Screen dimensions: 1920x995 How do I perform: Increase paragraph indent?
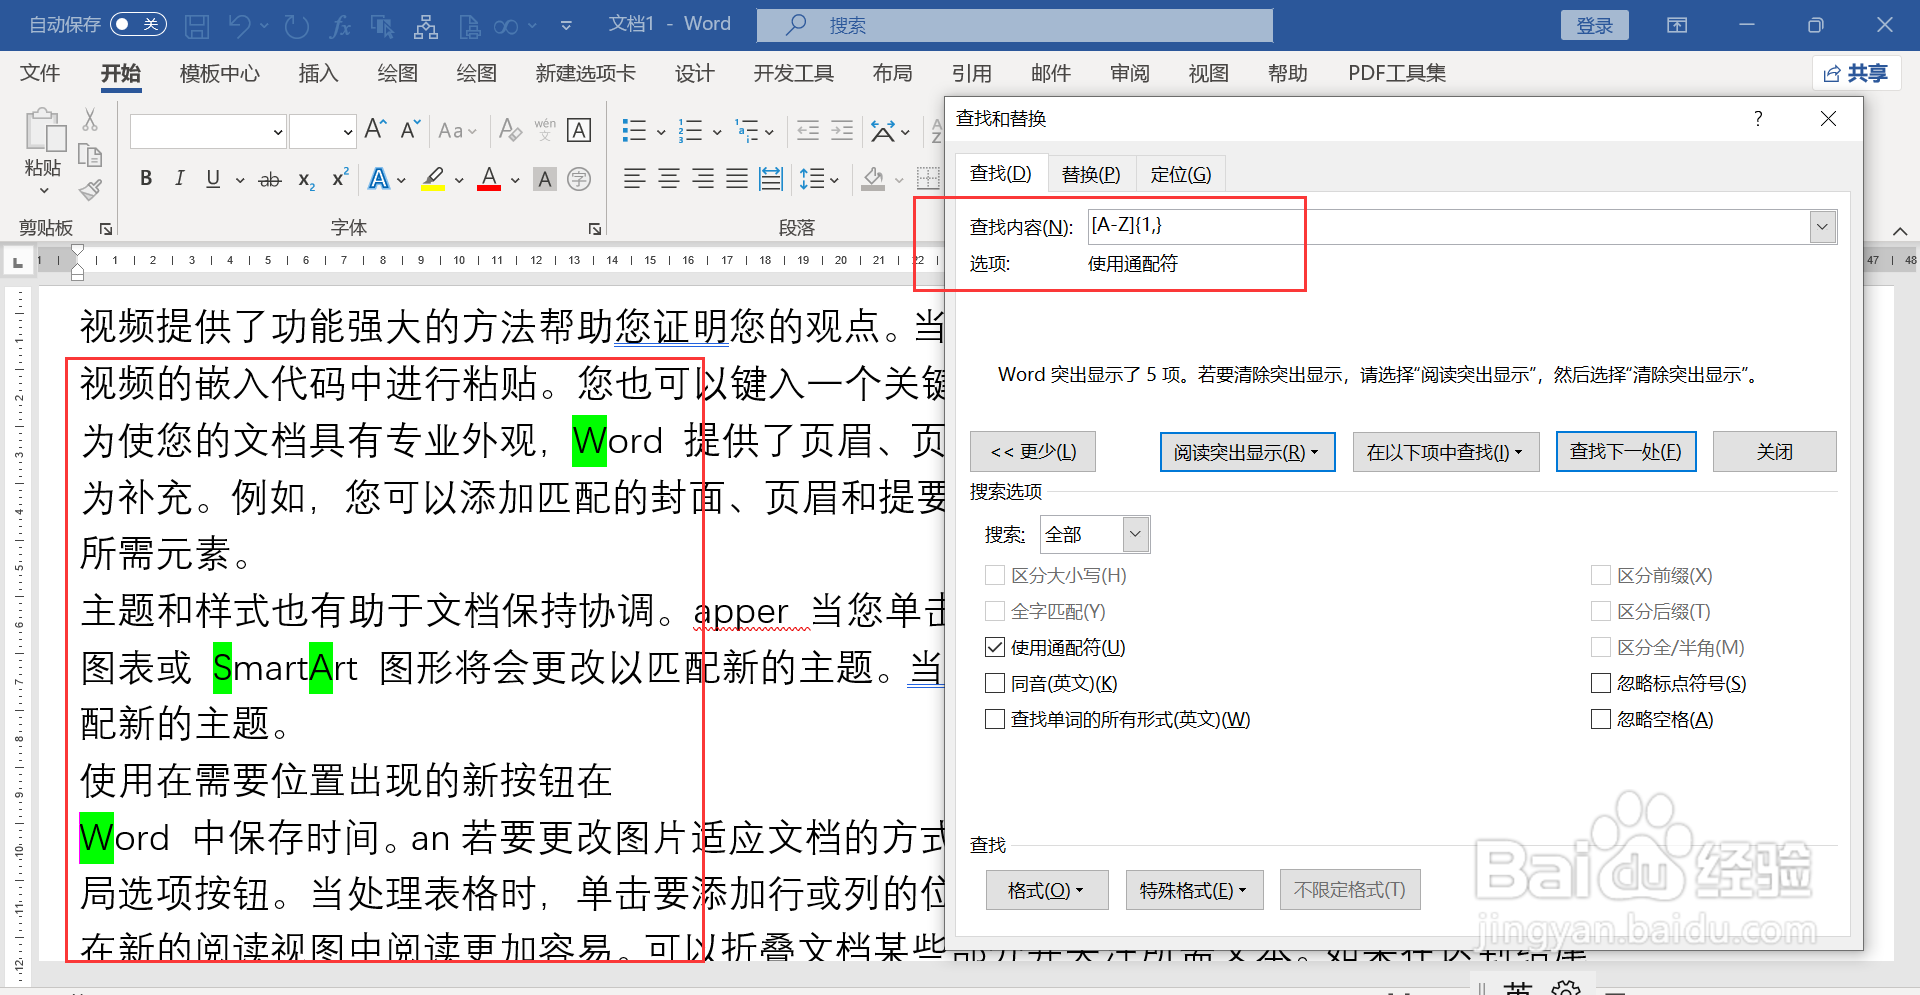point(842,130)
